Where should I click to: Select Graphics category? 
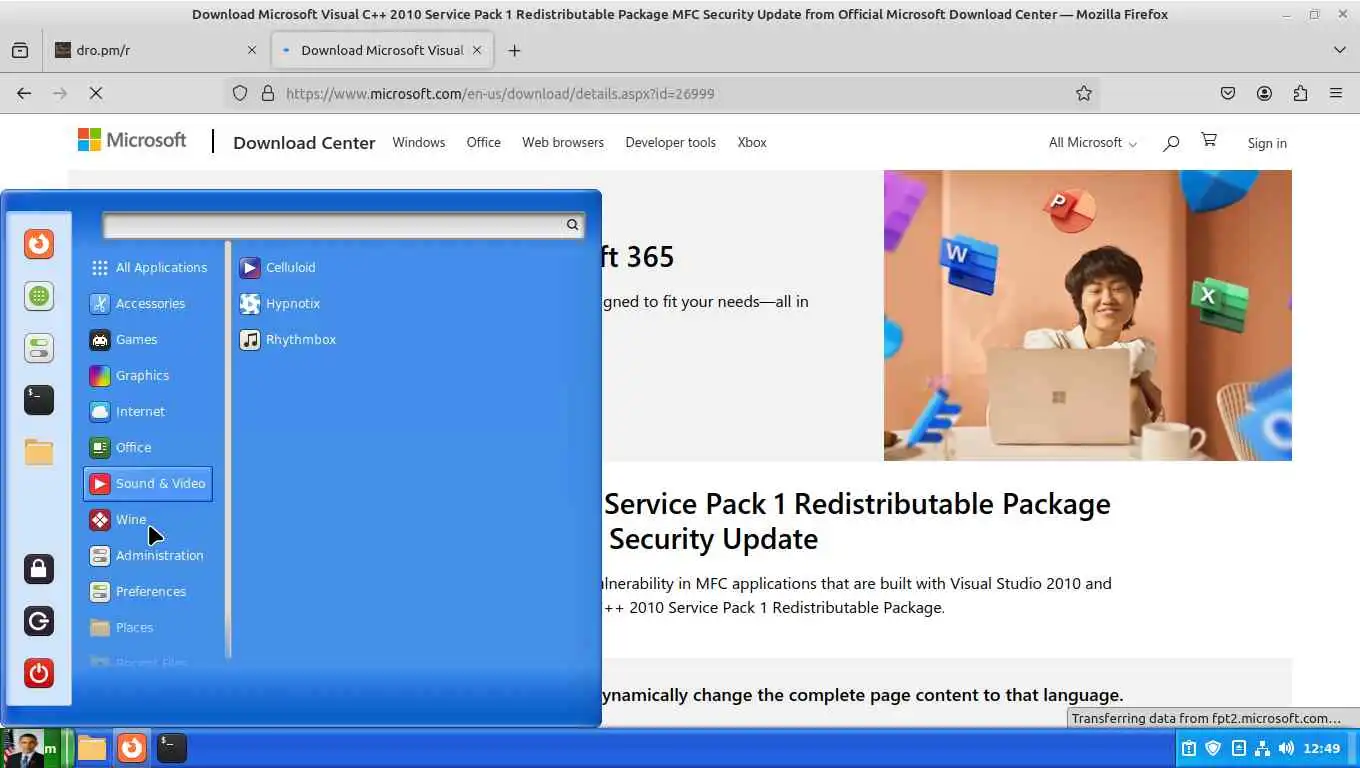148,375
